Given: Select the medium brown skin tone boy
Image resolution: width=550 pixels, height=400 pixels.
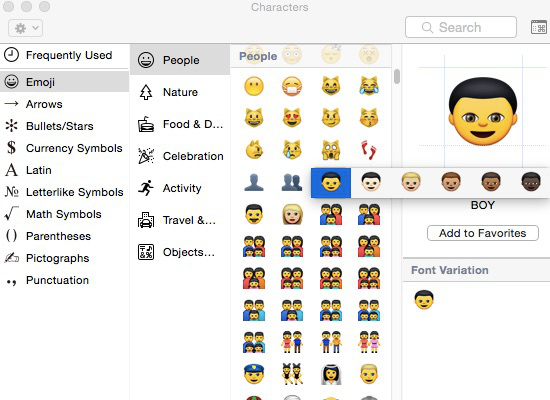Looking at the screenshot, I should click(x=451, y=182).
